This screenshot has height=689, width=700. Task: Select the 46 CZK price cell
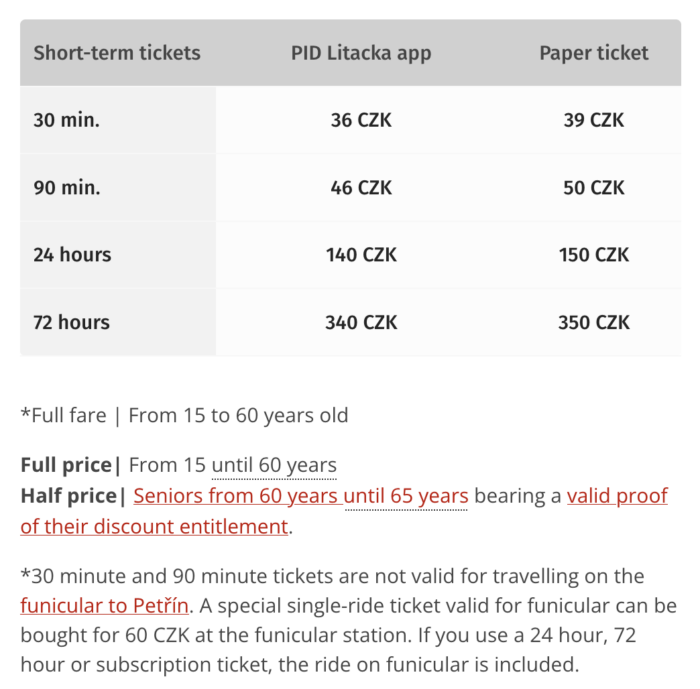(x=361, y=187)
